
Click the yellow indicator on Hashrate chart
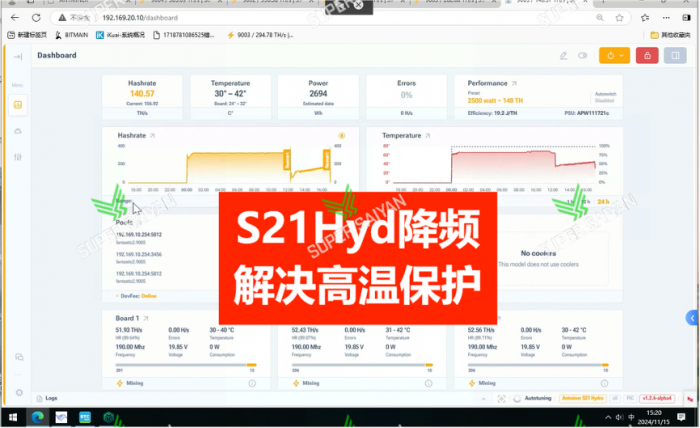click(x=342, y=136)
